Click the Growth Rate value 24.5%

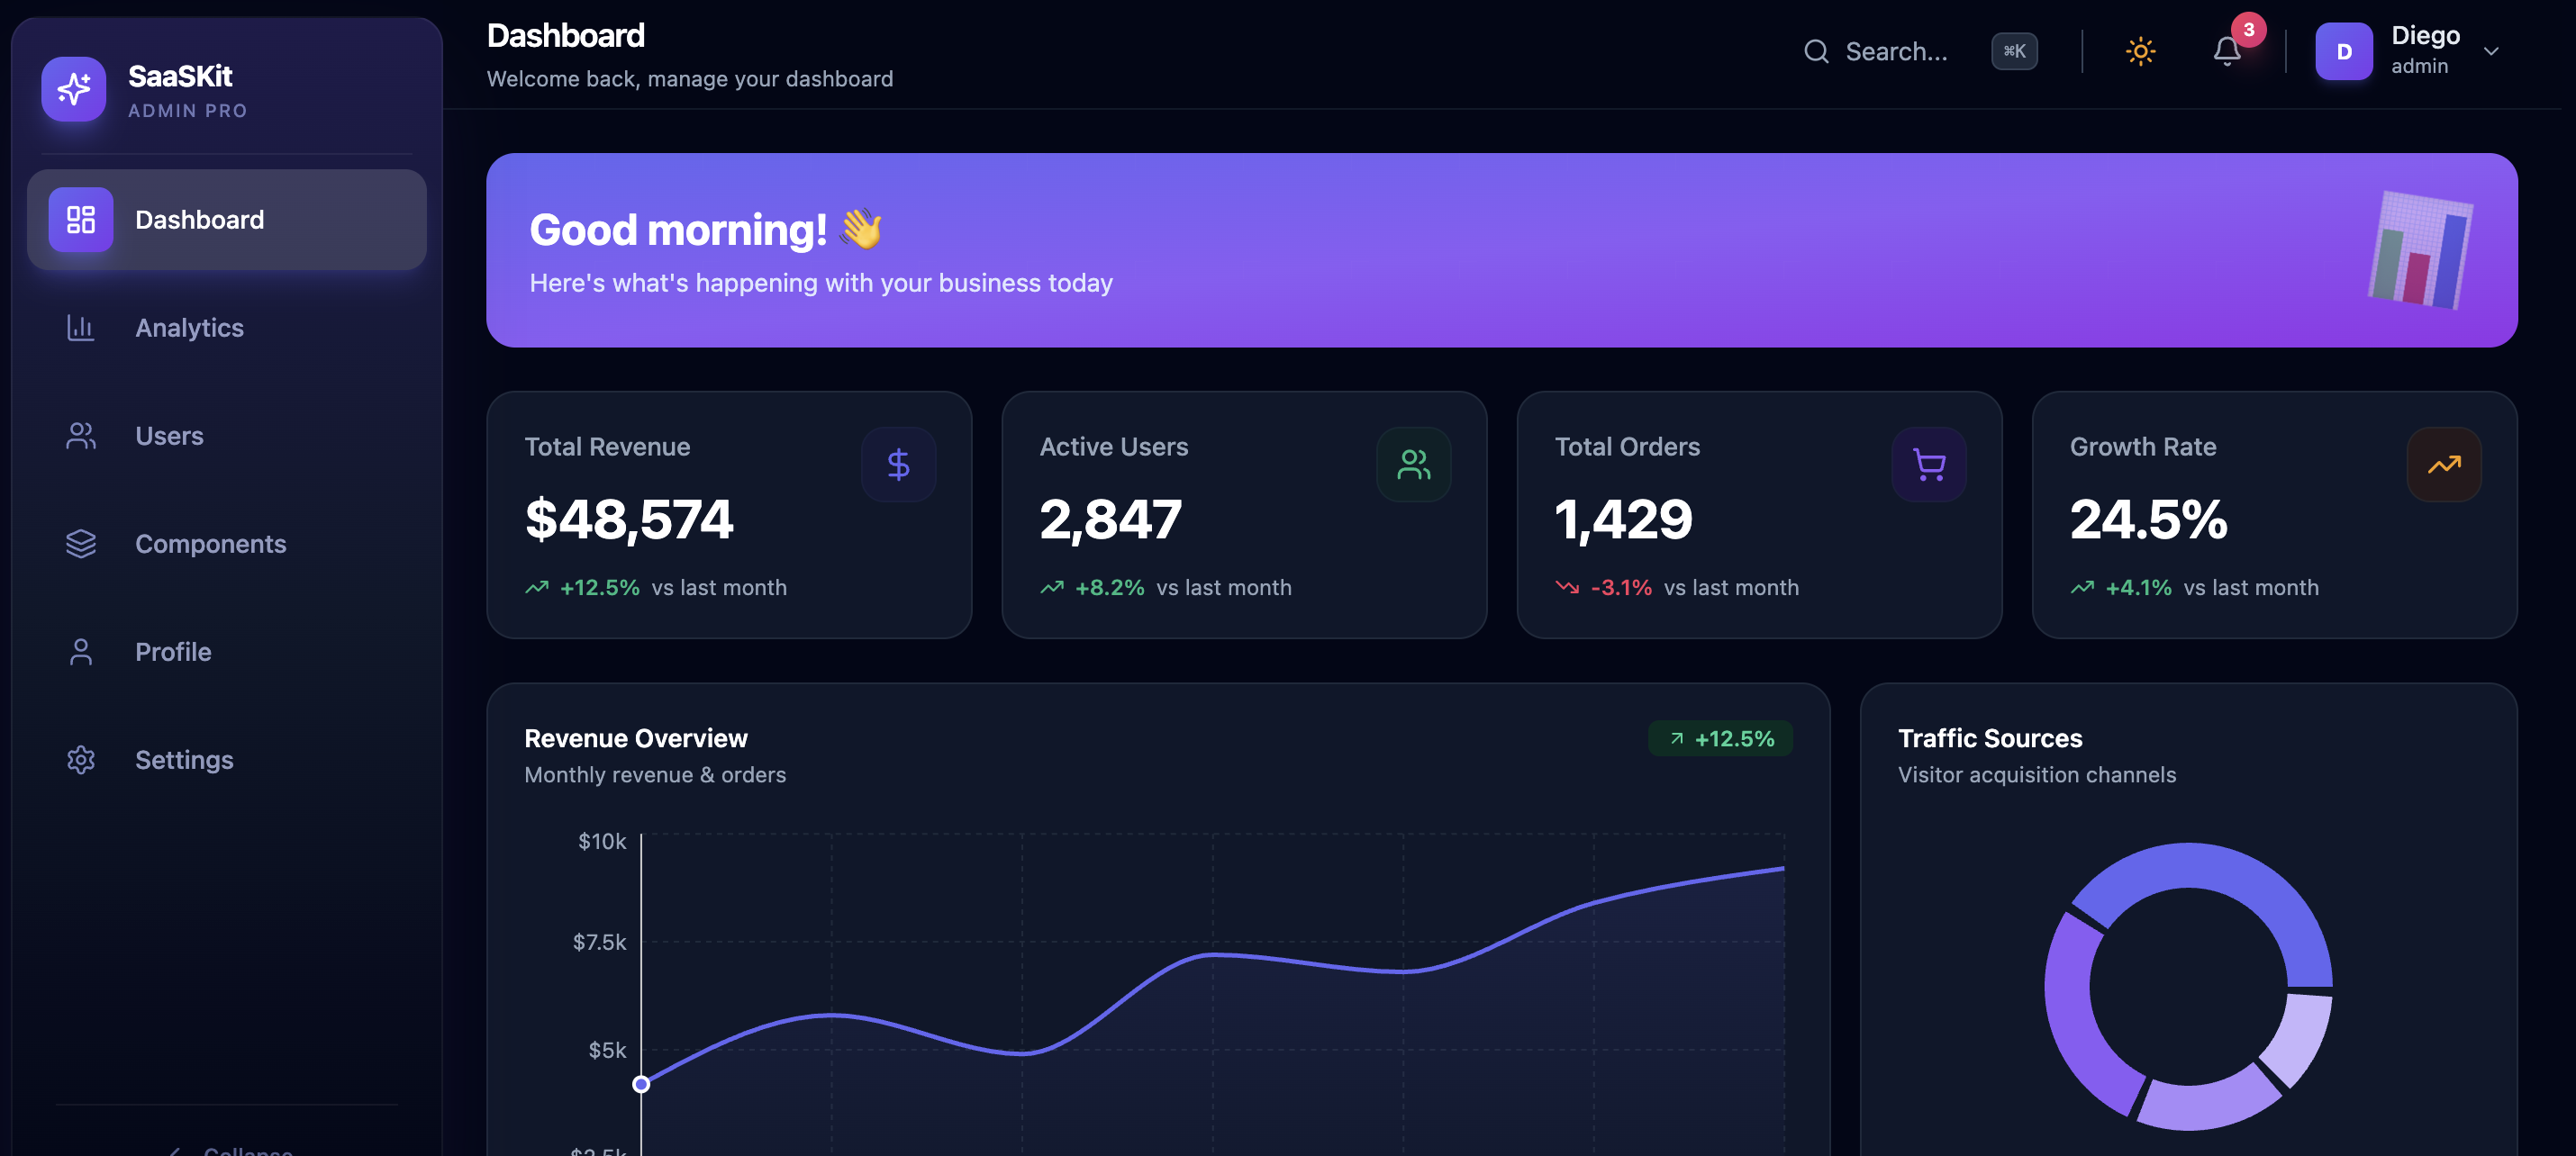[2148, 520]
